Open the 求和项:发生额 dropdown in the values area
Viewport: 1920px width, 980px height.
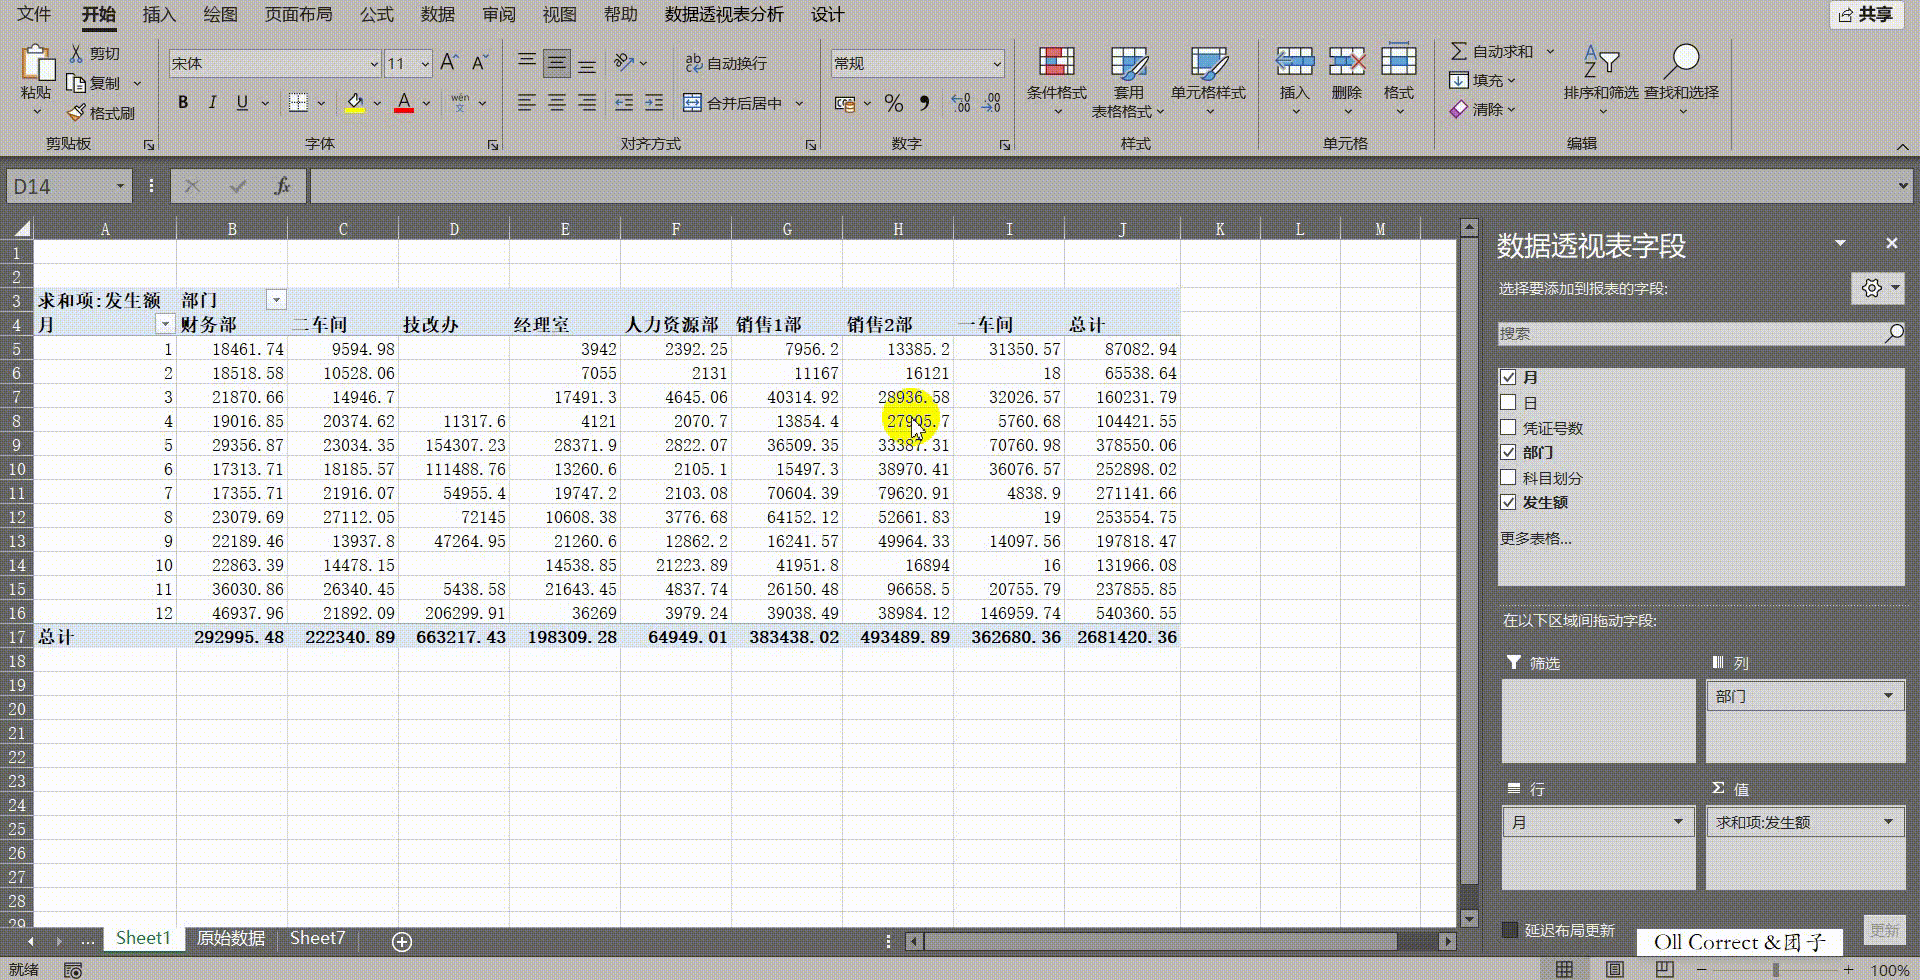coord(1888,822)
